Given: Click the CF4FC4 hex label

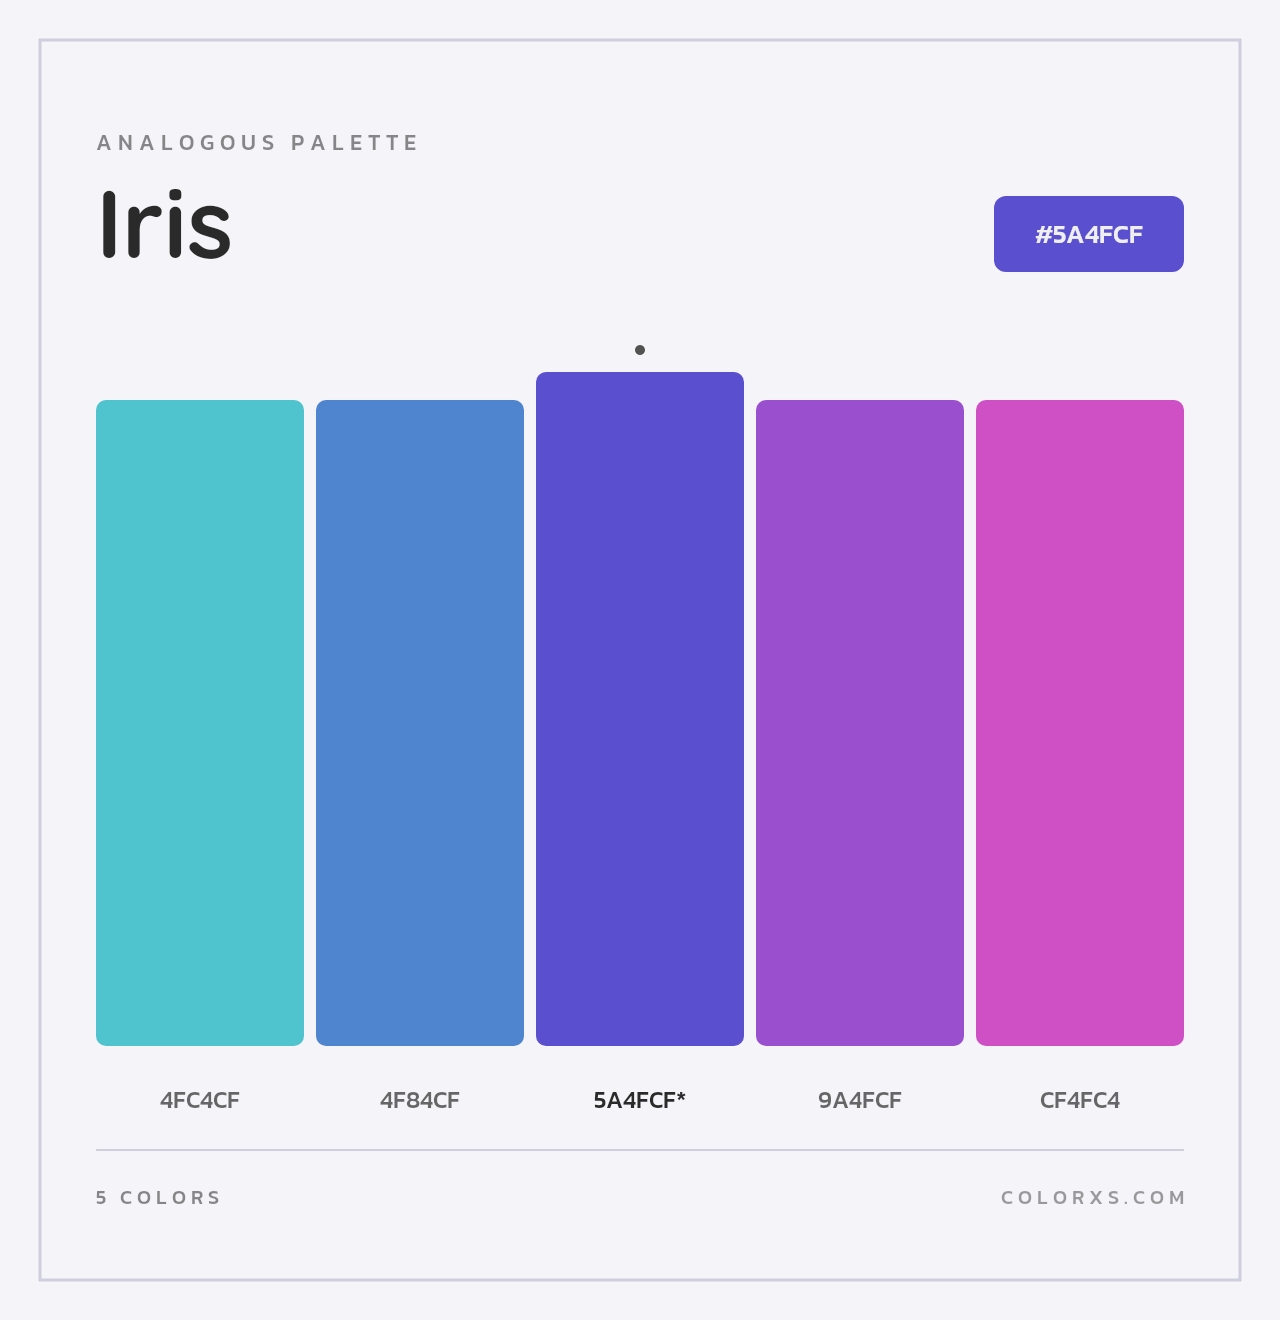Looking at the screenshot, I should (x=1080, y=1101).
